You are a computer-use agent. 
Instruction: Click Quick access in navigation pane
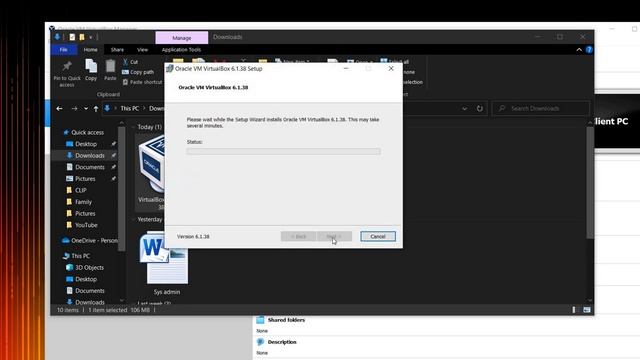(87, 132)
